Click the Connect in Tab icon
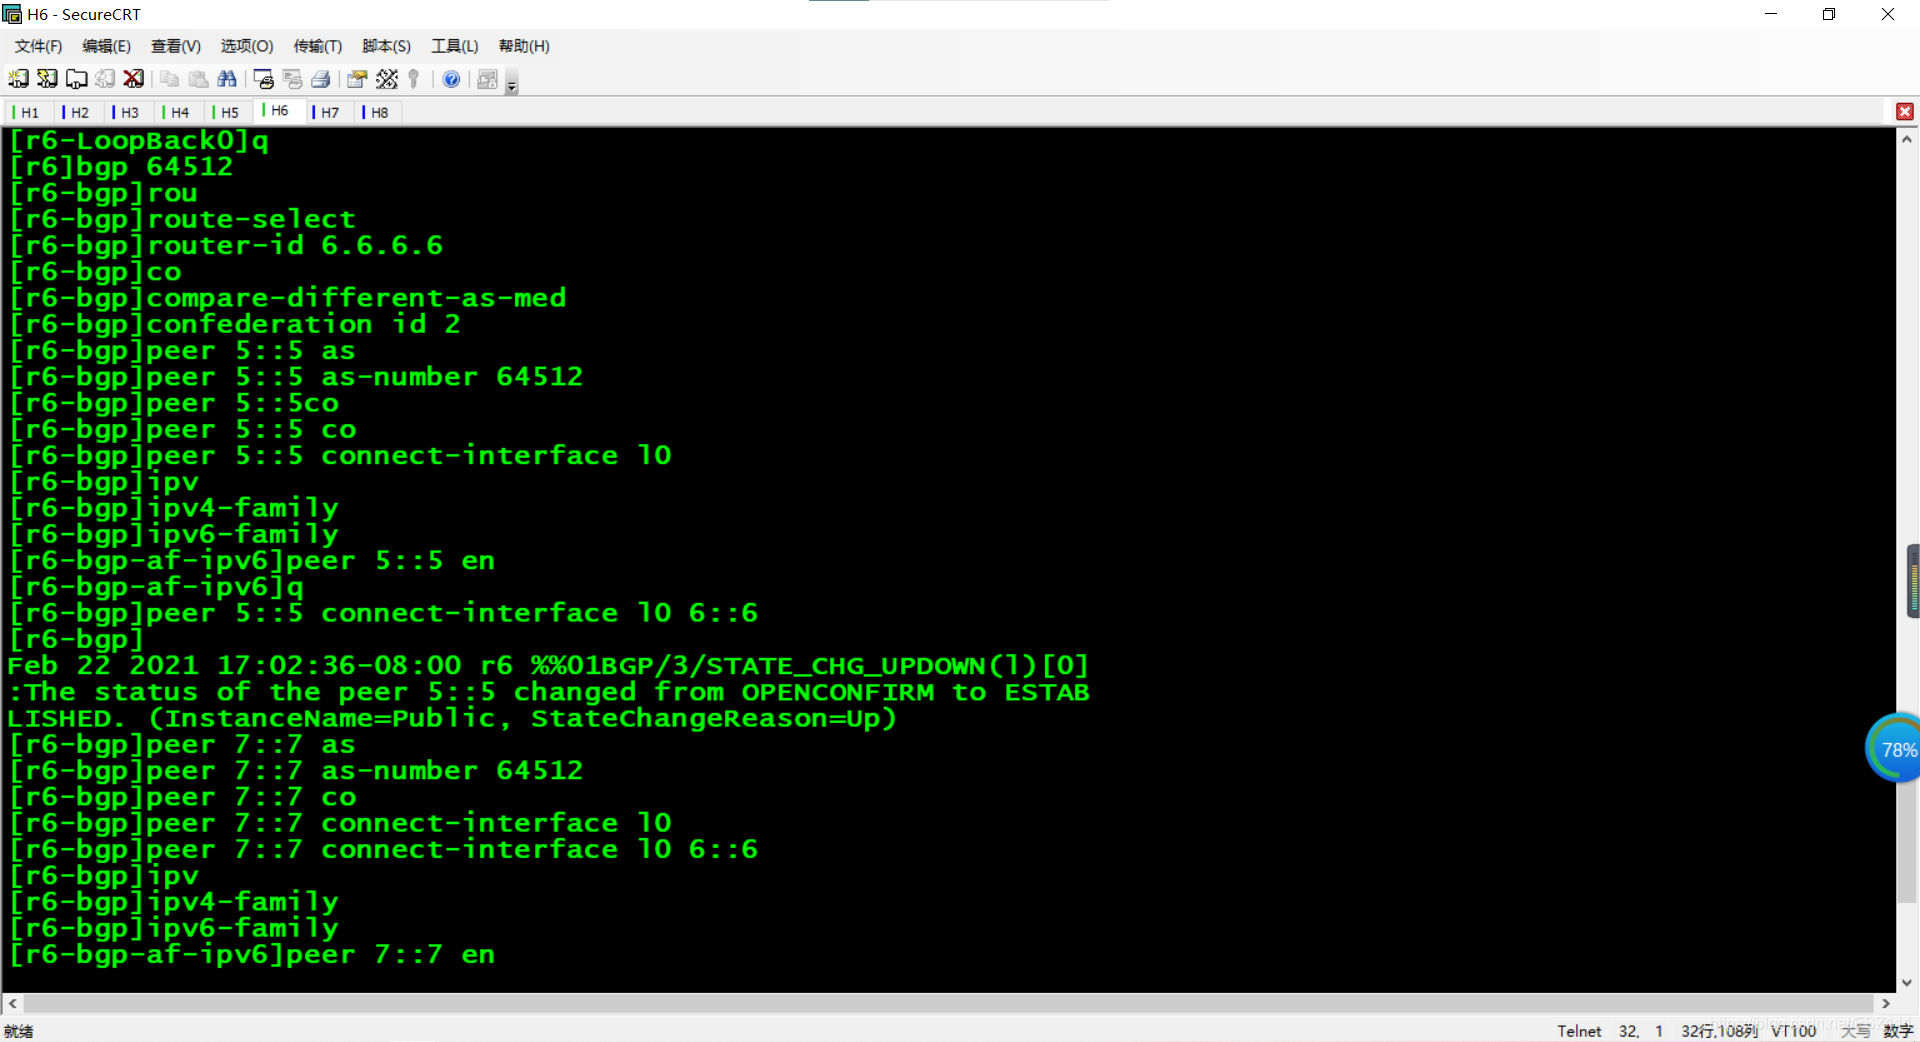This screenshot has height=1042, width=1920. (x=76, y=79)
